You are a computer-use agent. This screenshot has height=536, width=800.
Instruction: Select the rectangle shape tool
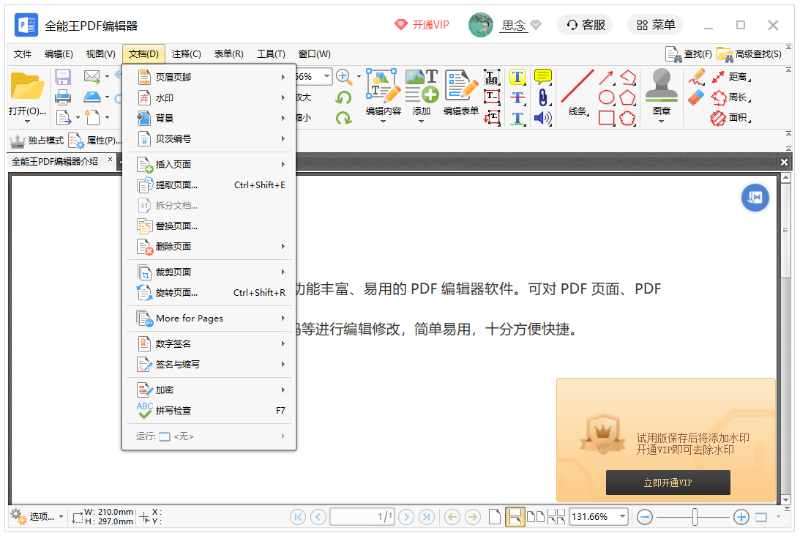pos(606,118)
